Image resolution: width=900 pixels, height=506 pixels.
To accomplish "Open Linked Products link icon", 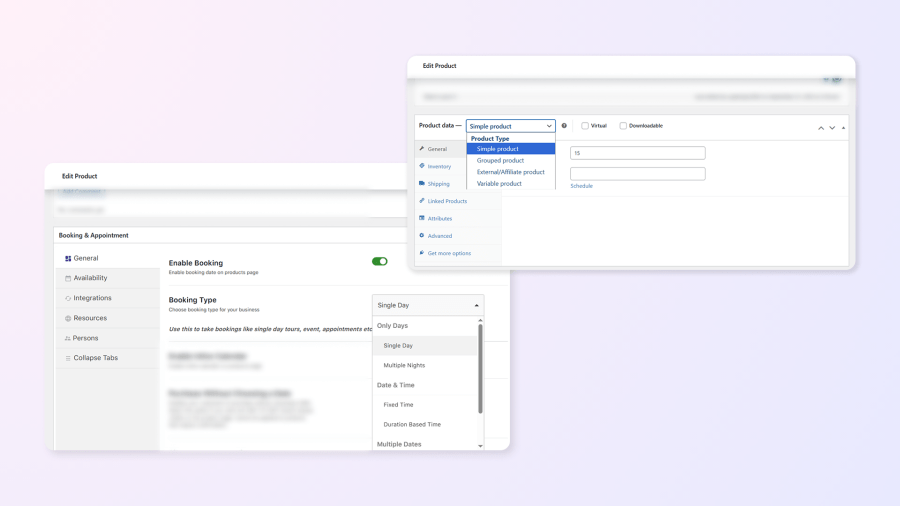I will 422,201.
